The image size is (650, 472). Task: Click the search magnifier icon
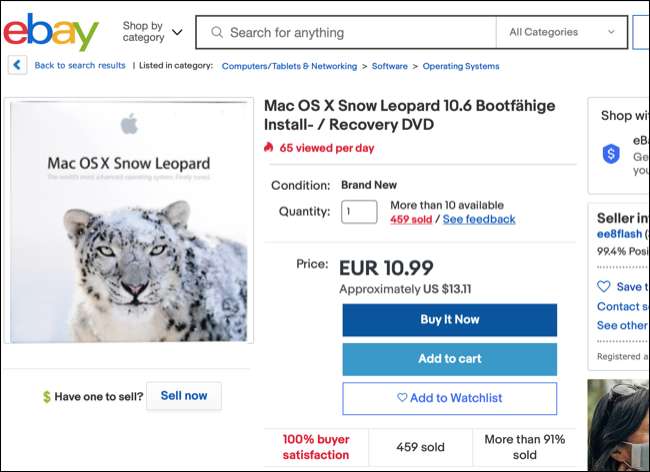(215, 32)
